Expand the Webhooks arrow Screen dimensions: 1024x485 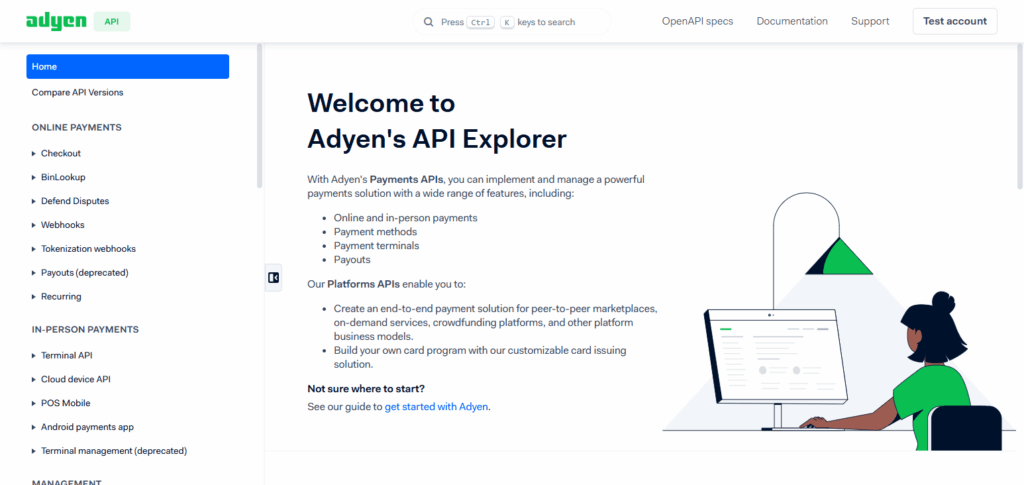(x=34, y=225)
